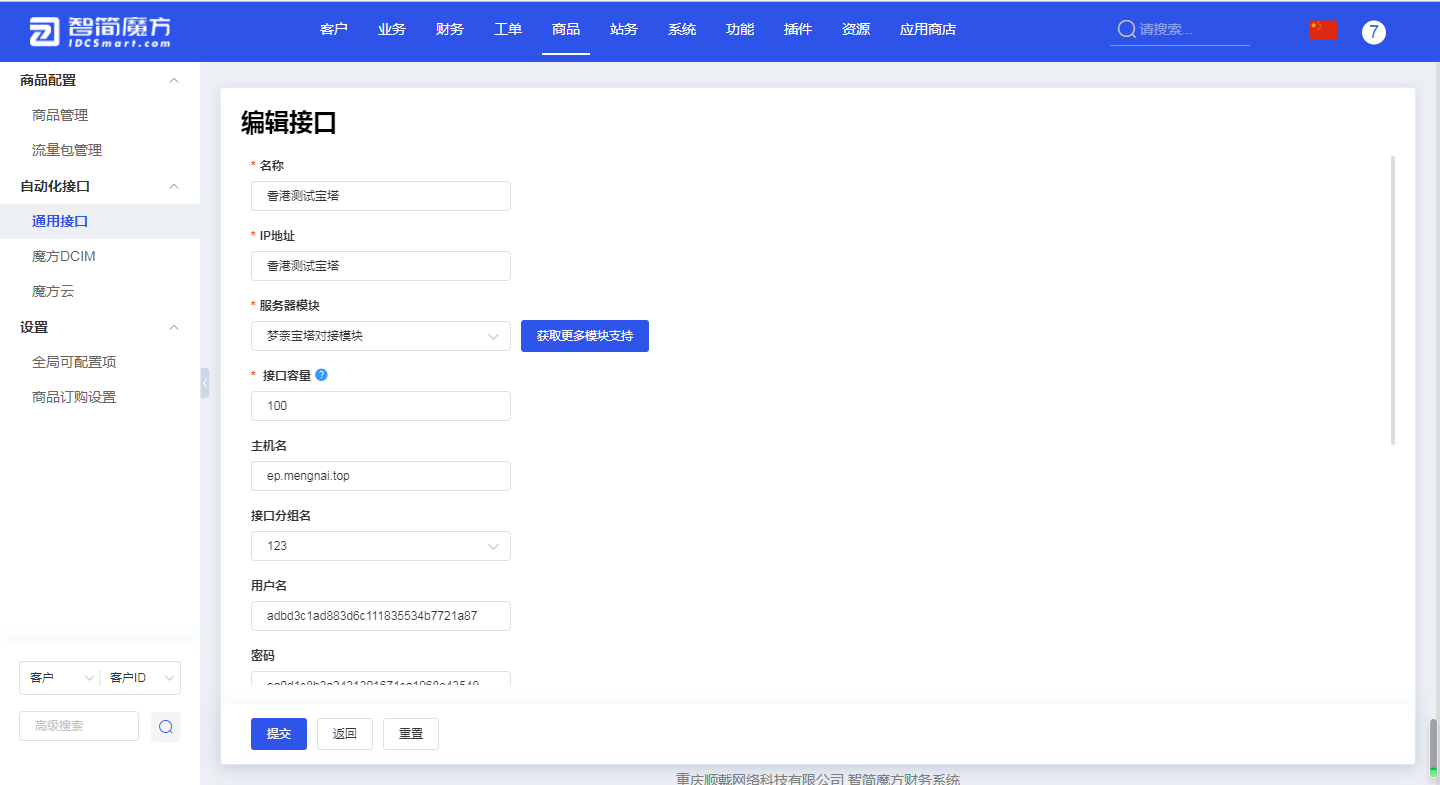Click the sidebar collapse handle arrow
This screenshot has width=1440, height=785.
point(205,383)
